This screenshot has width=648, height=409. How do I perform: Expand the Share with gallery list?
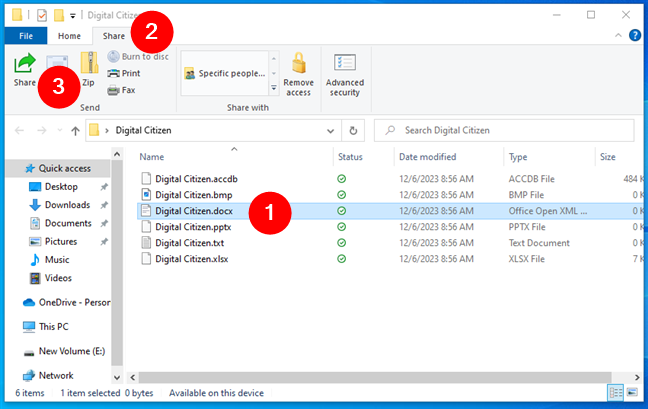tap(274, 88)
